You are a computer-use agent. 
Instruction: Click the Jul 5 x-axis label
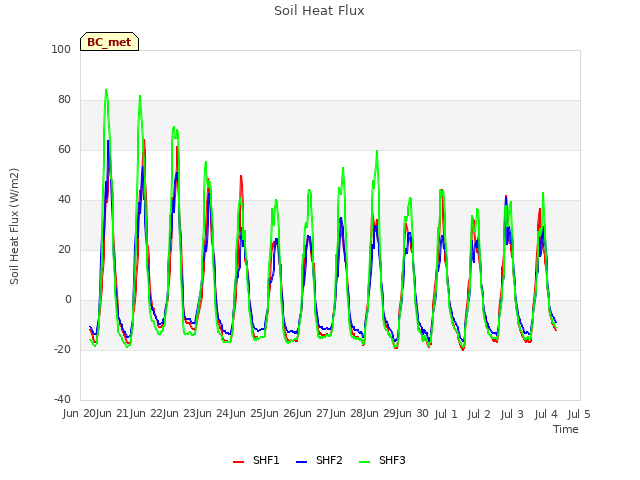coord(579,415)
